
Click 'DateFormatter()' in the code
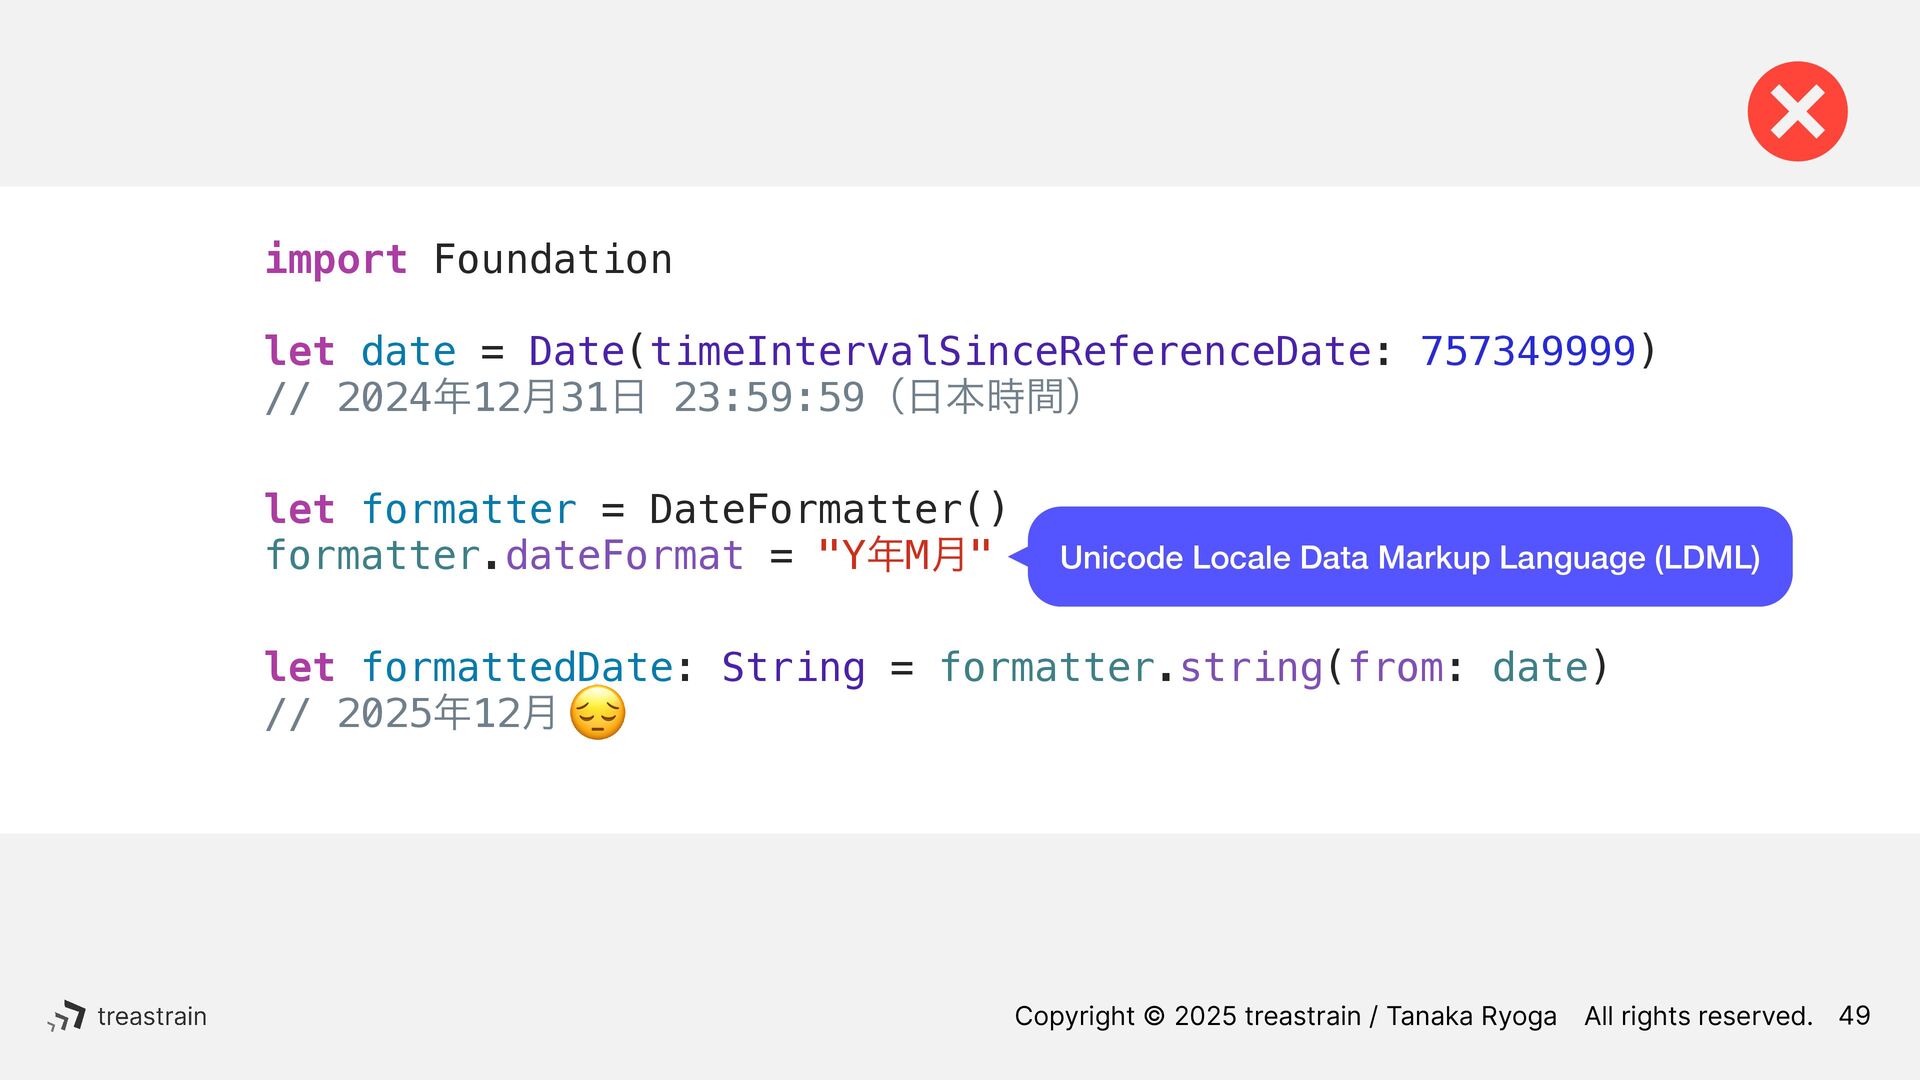(827, 509)
